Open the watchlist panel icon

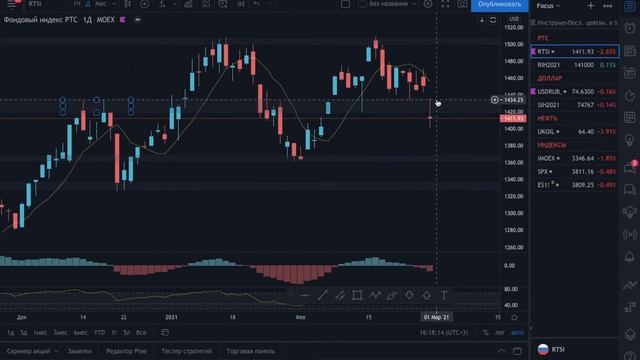(630, 6)
